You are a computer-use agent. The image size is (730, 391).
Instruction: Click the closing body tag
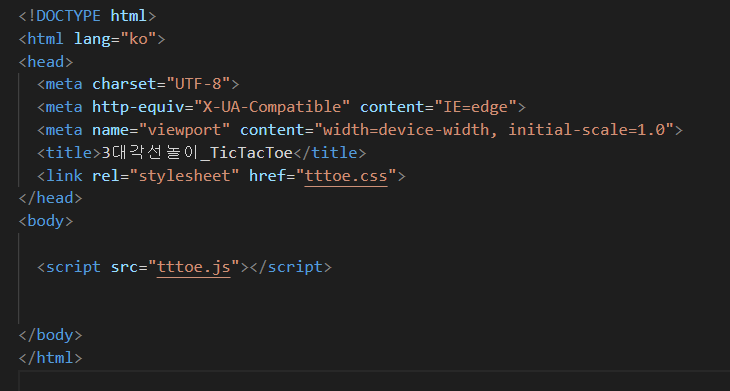pos(50,336)
